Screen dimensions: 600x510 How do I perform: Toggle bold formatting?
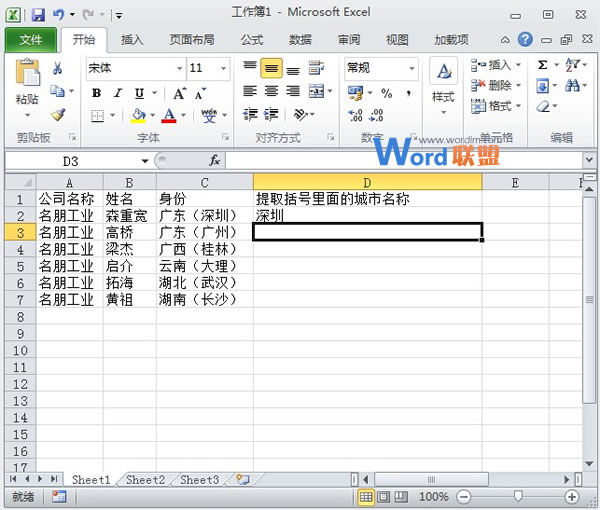click(x=97, y=93)
